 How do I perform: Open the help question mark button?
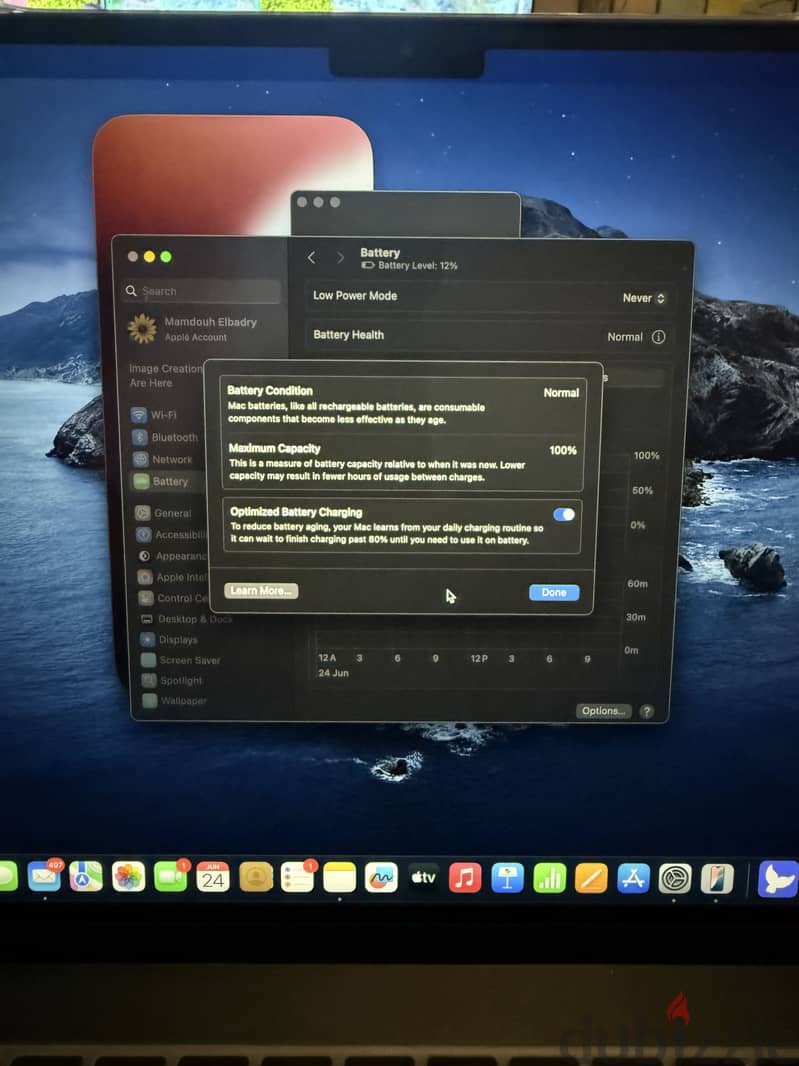tap(647, 711)
